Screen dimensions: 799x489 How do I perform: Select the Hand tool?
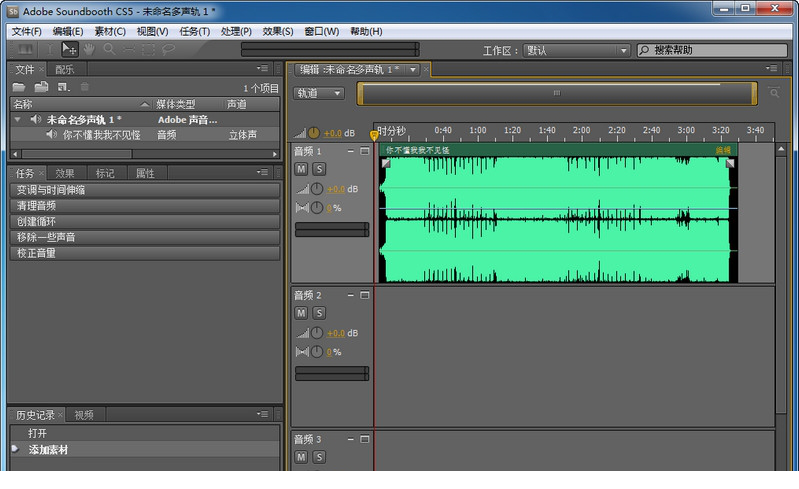(x=89, y=49)
